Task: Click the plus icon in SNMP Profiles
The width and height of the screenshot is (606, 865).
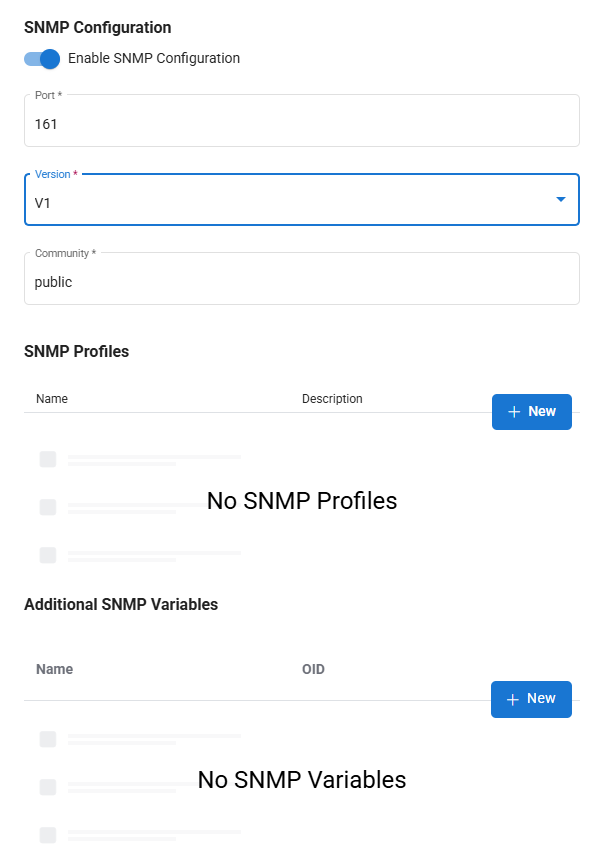Action: click(x=514, y=412)
